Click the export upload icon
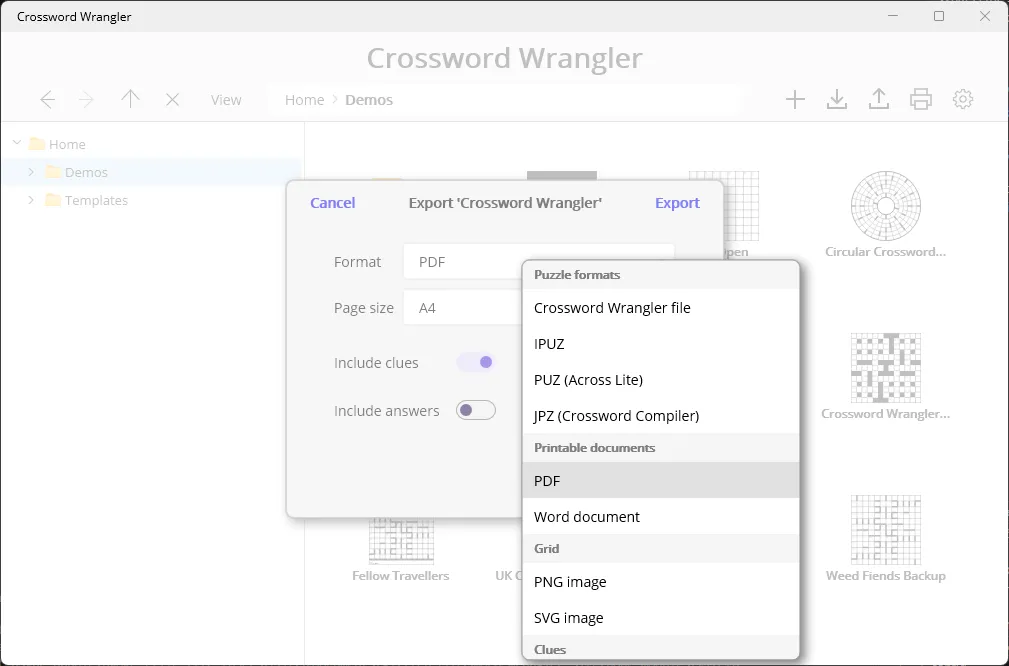Viewport: 1009px width, 666px height. pyautogui.click(x=879, y=99)
